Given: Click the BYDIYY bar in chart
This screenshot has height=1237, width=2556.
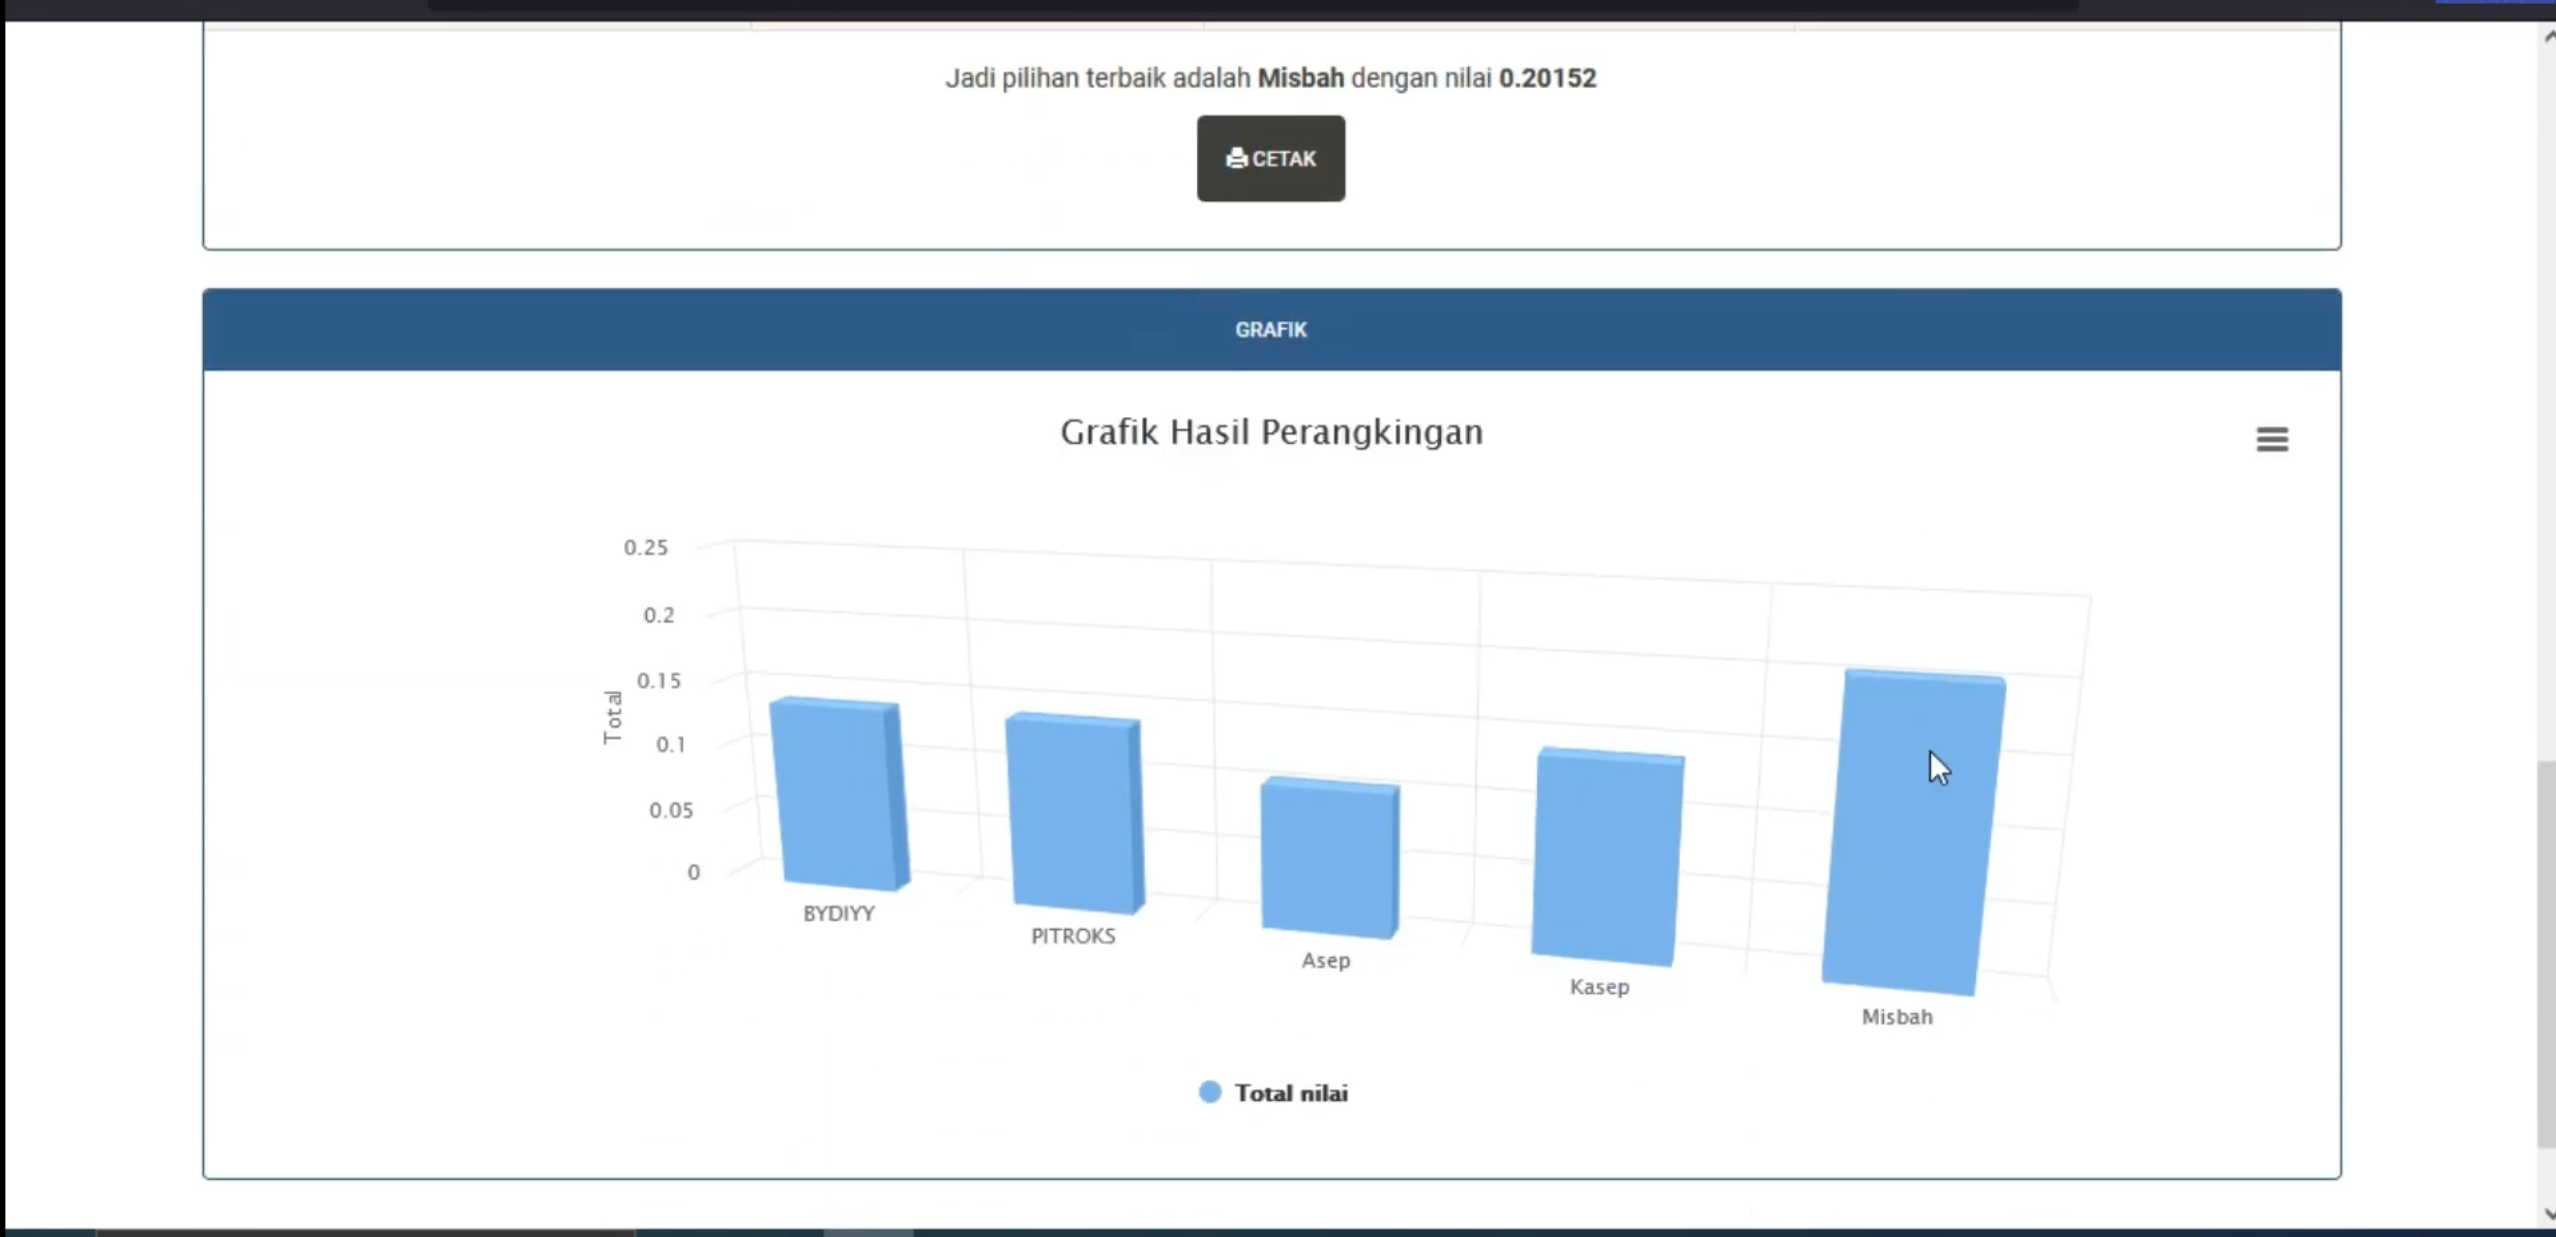Looking at the screenshot, I should coord(839,794).
